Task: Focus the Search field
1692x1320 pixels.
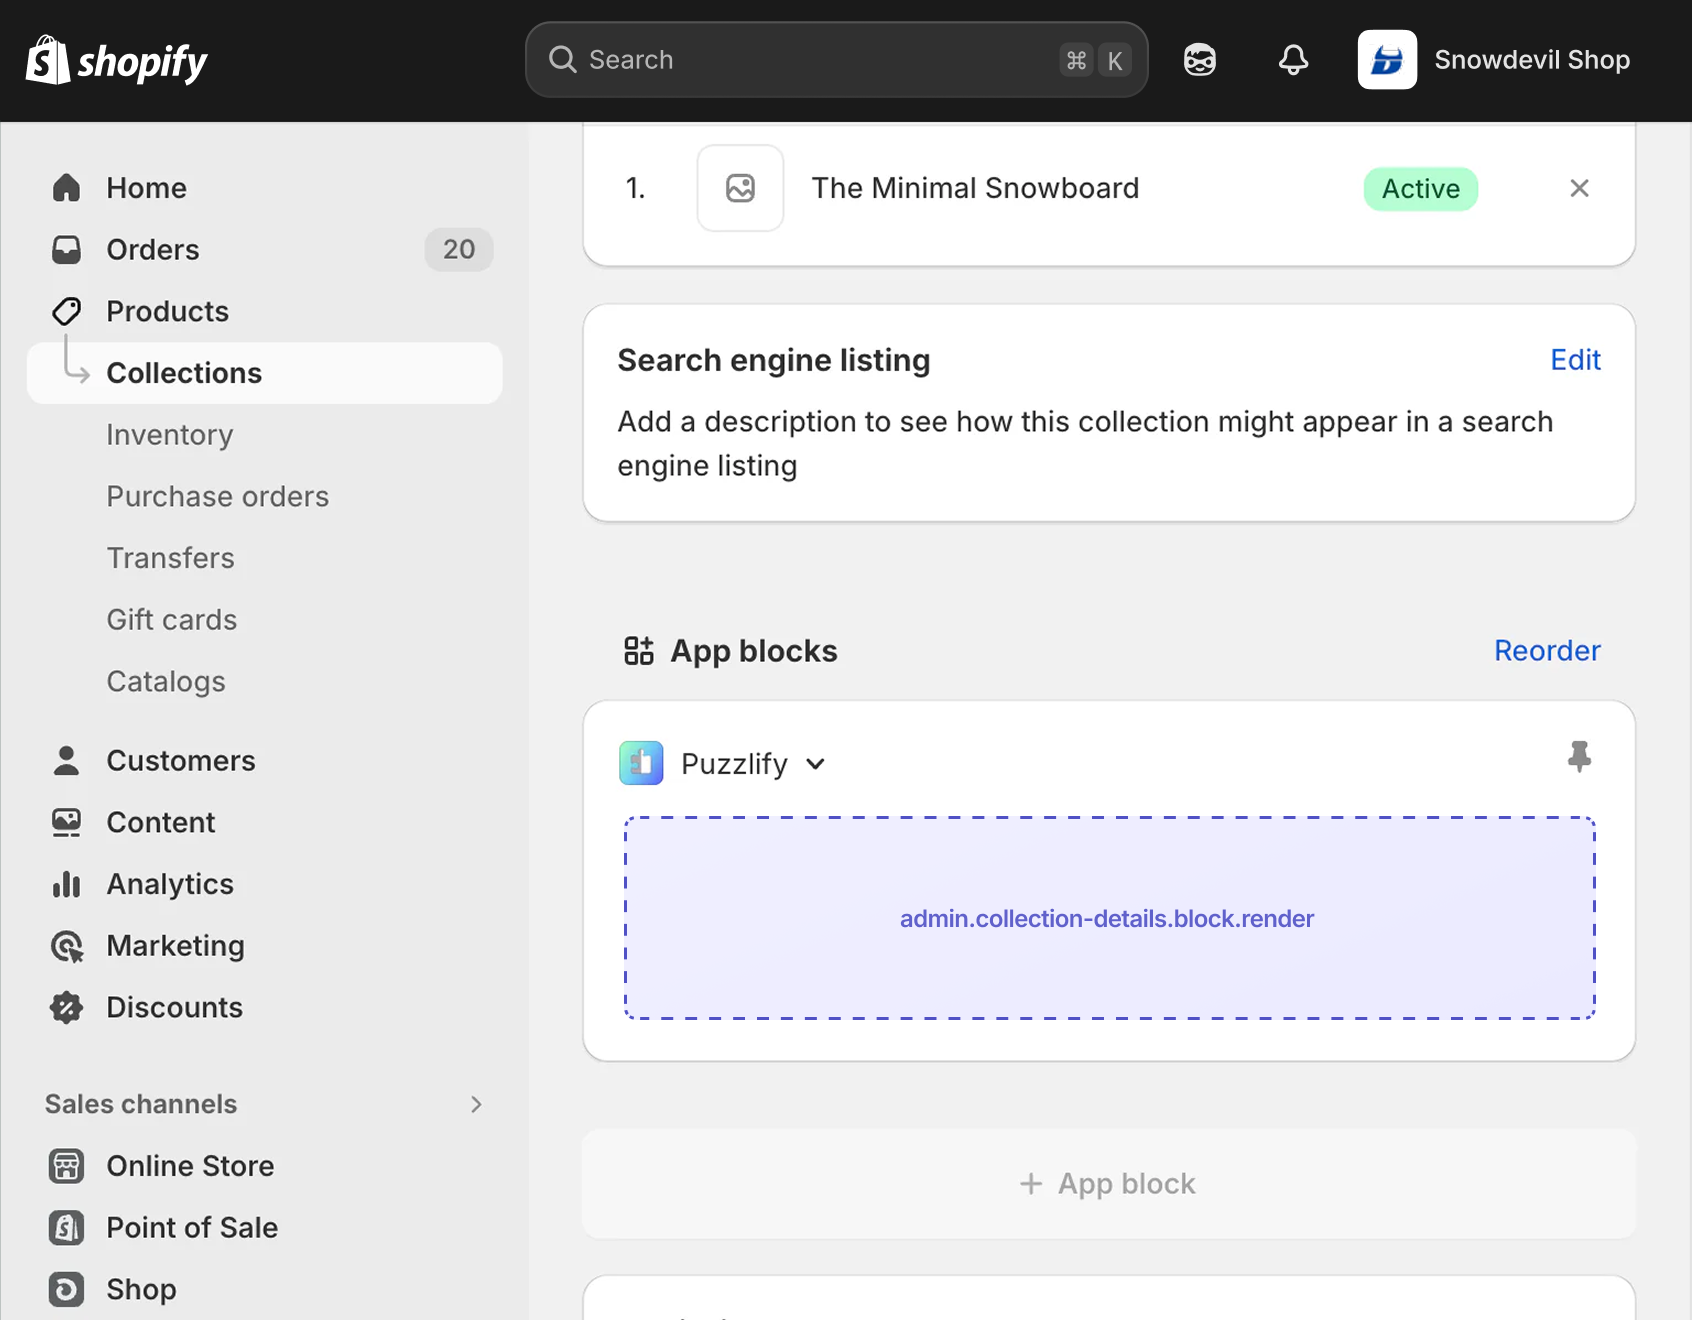Action: [x=836, y=60]
